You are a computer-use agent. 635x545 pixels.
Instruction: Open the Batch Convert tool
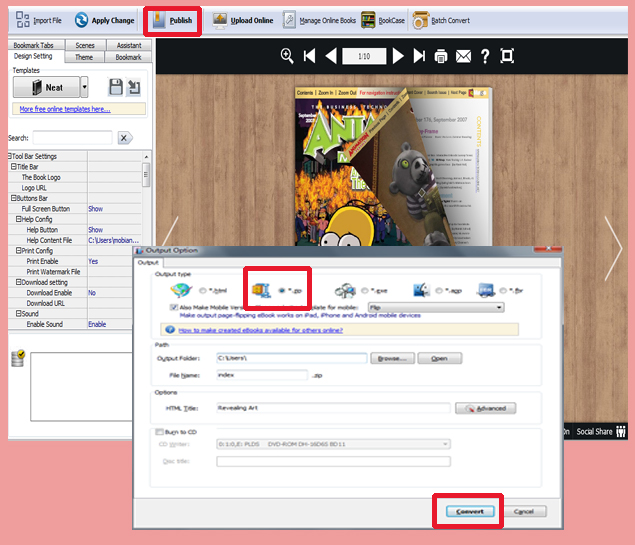441,20
